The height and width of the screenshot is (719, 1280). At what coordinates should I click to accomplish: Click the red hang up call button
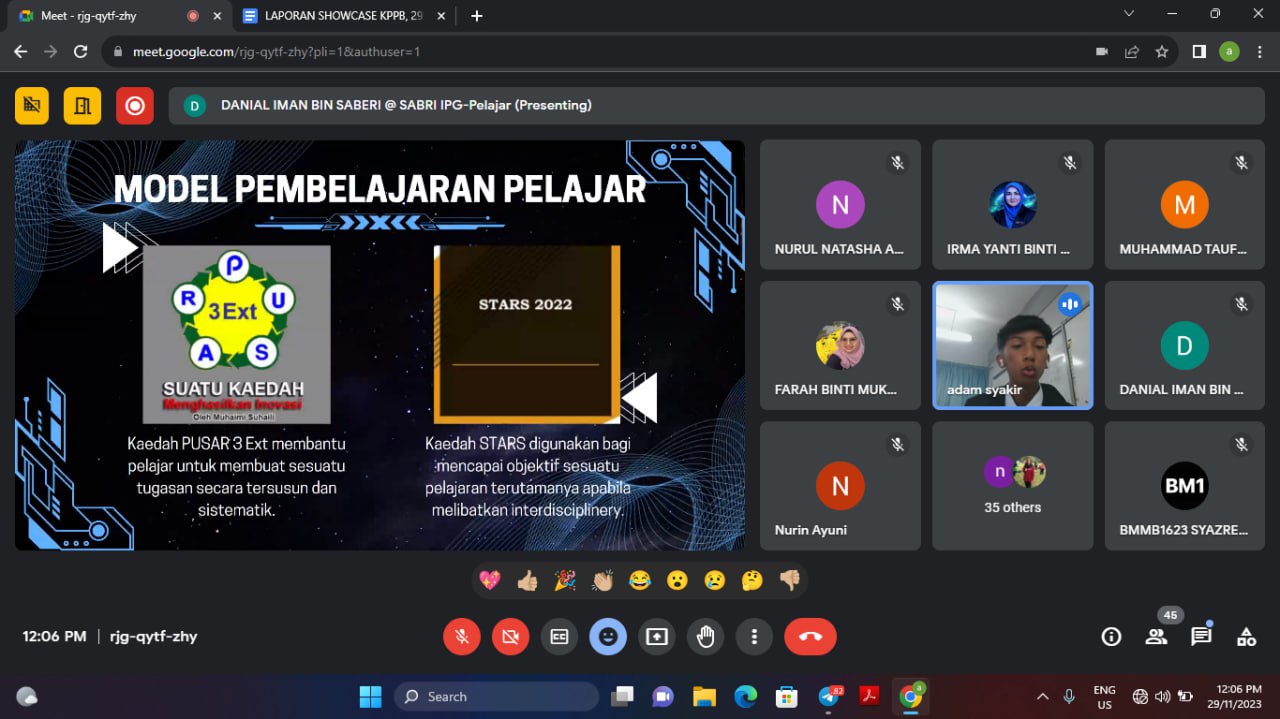pyautogui.click(x=810, y=637)
